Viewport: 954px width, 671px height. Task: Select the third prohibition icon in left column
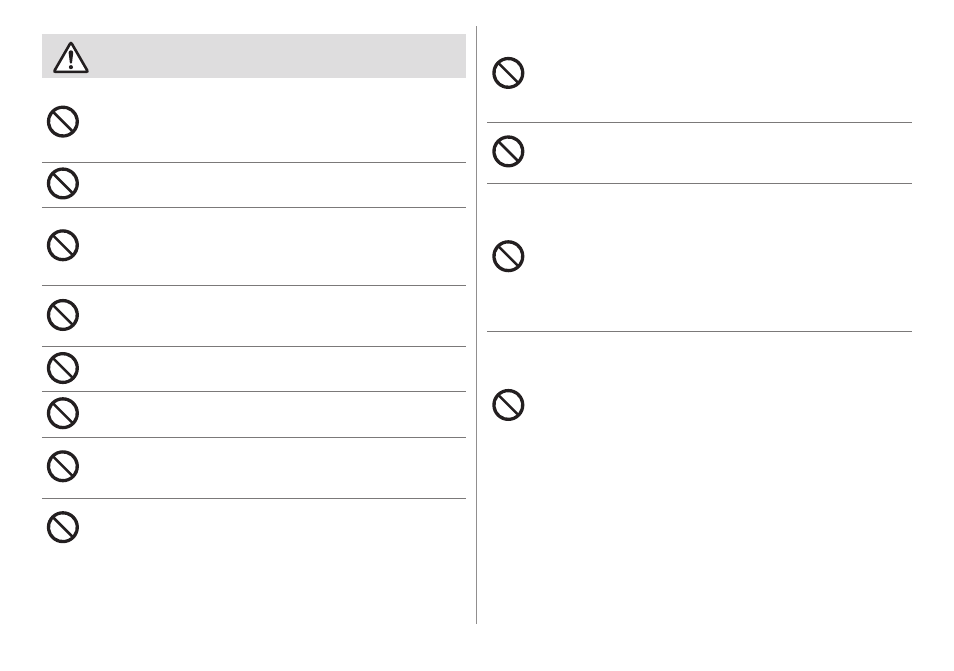pyautogui.click(x=63, y=245)
